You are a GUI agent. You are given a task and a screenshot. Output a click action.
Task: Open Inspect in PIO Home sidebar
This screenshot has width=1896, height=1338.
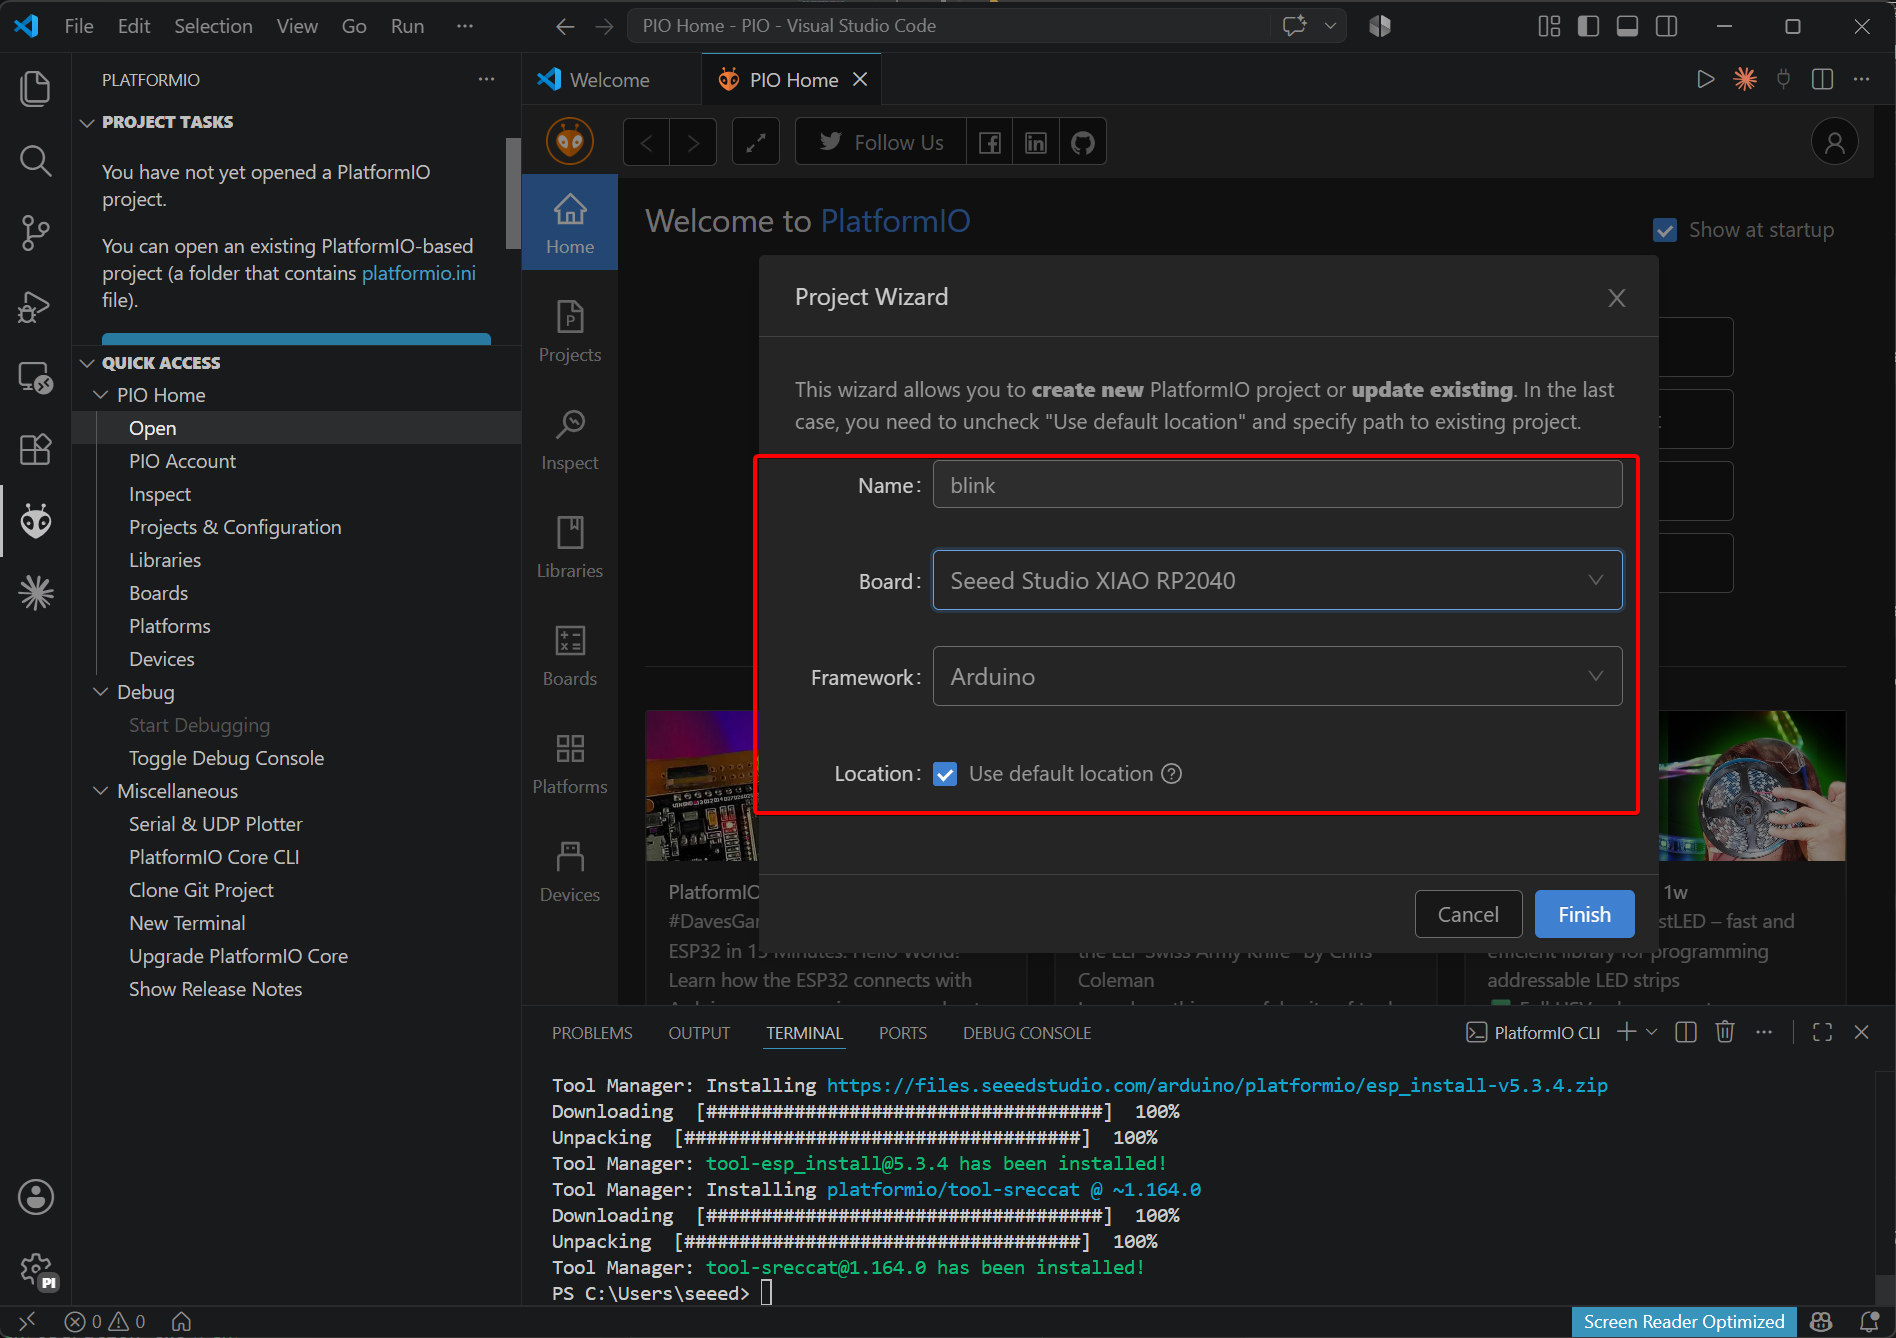pyautogui.click(x=570, y=439)
